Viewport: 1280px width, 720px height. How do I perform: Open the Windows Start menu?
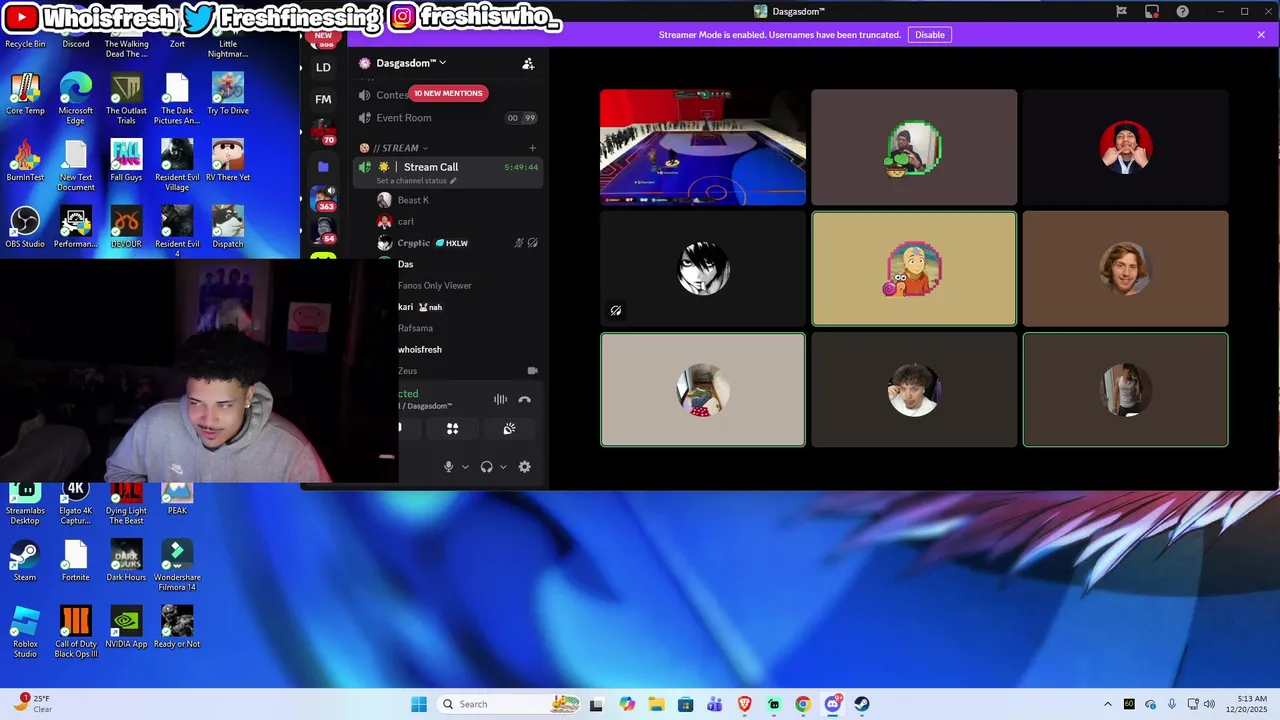click(x=418, y=704)
